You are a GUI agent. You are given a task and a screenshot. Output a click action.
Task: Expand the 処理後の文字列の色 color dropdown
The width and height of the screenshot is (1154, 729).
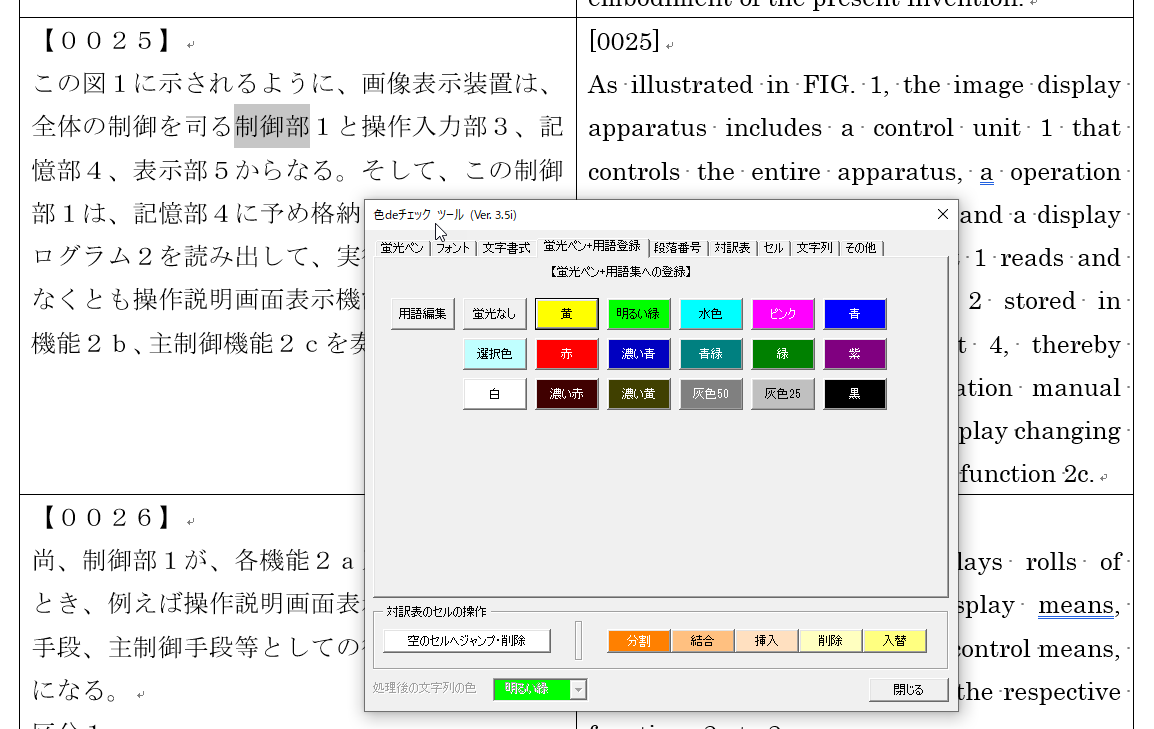[577, 689]
